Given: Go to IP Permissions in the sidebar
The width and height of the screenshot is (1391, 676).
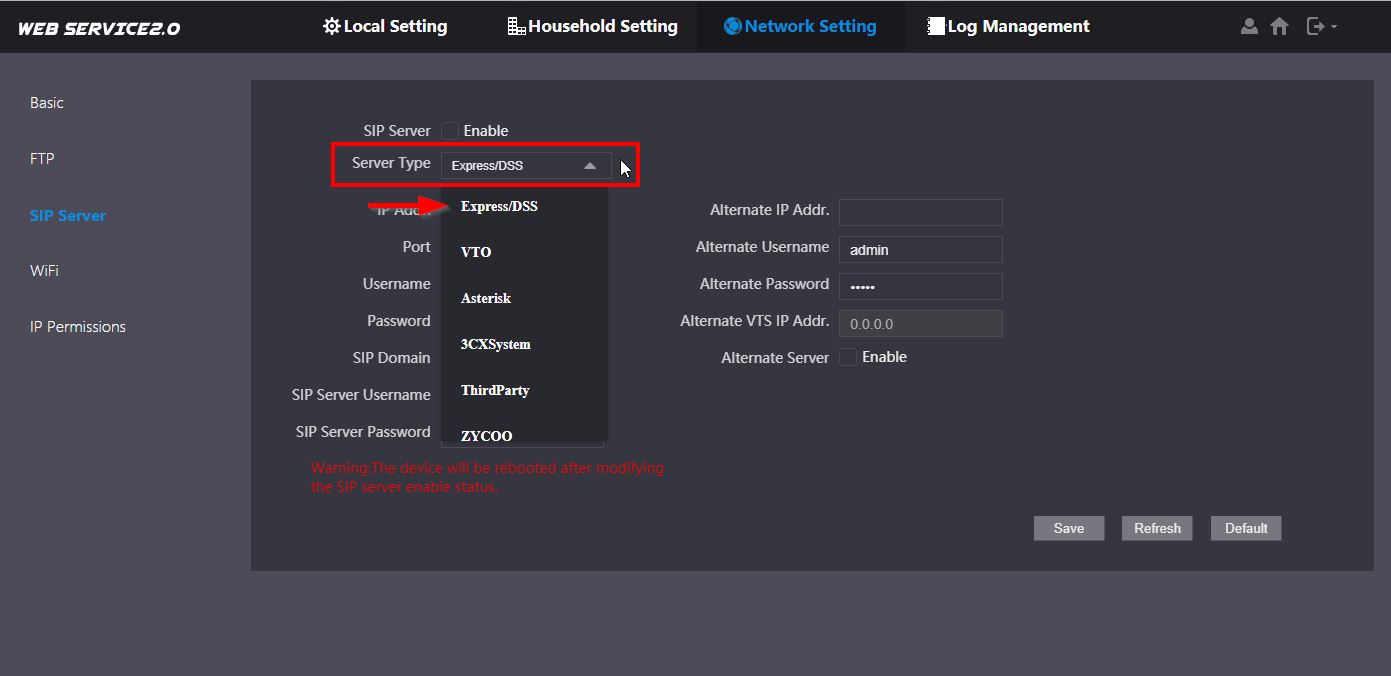Looking at the screenshot, I should pyautogui.click(x=78, y=326).
